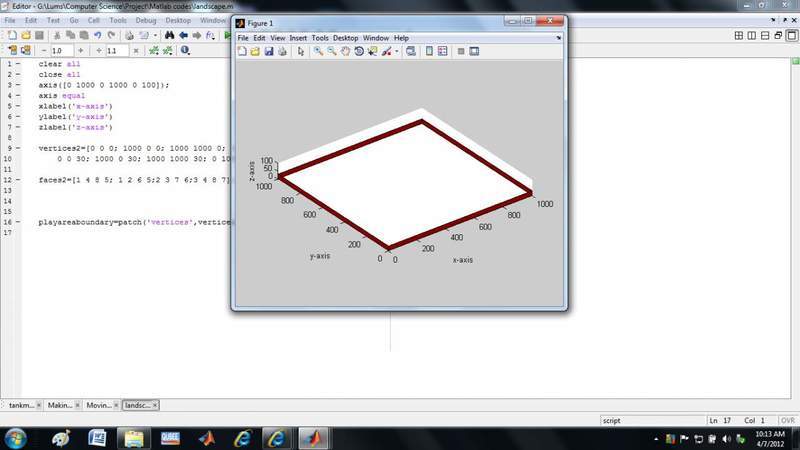Activate the Pan hand tool
Image resolution: width=800 pixels, height=450 pixels.
click(345, 51)
